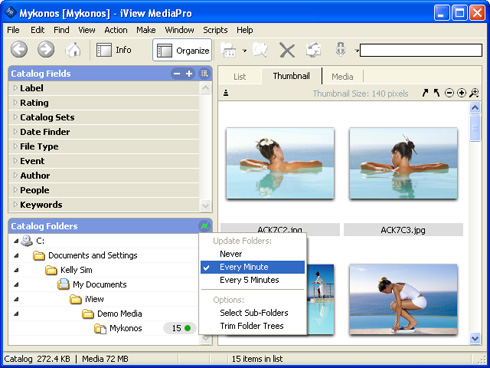Click the Home house icon
Screen dimensions: 490x368
point(73,50)
